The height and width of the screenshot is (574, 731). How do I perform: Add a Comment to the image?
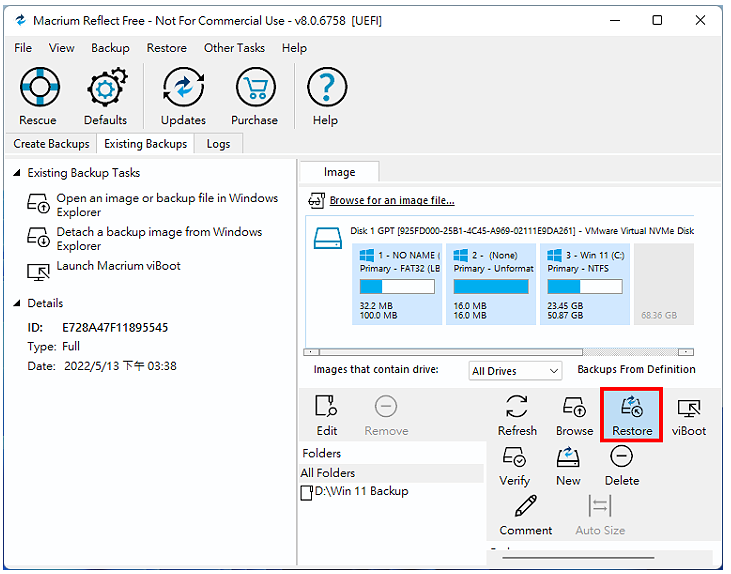tap(525, 516)
